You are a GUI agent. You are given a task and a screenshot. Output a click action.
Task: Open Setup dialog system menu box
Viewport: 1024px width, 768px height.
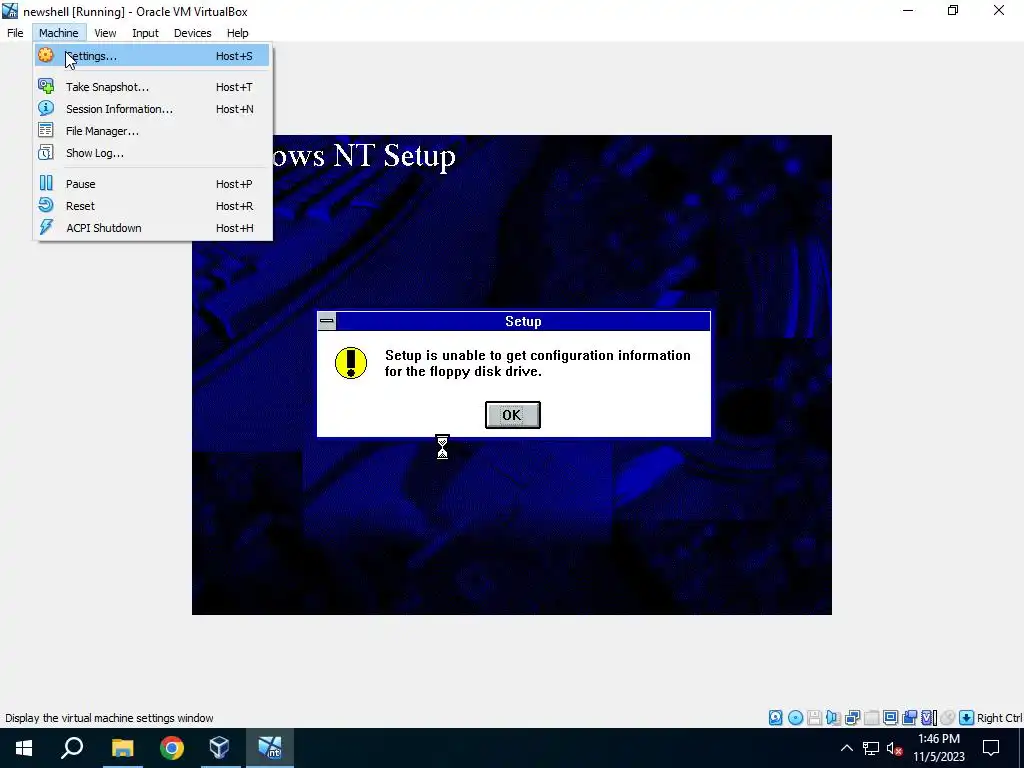pyautogui.click(x=327, y=321)
